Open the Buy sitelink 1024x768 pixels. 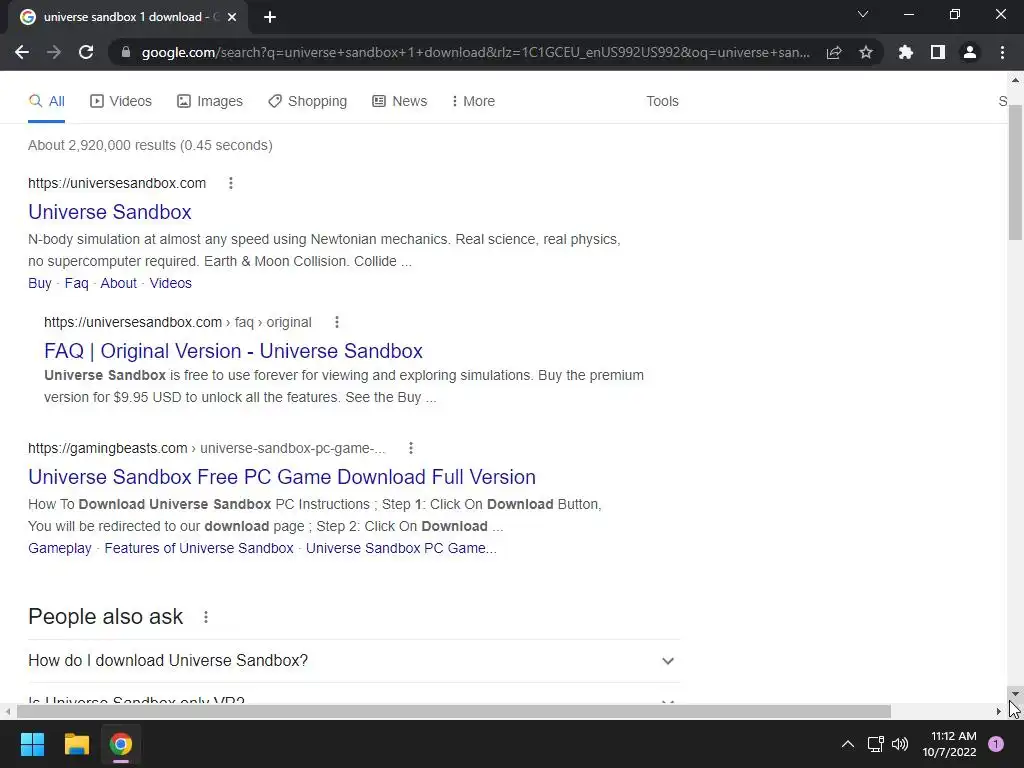click(40, 283)
